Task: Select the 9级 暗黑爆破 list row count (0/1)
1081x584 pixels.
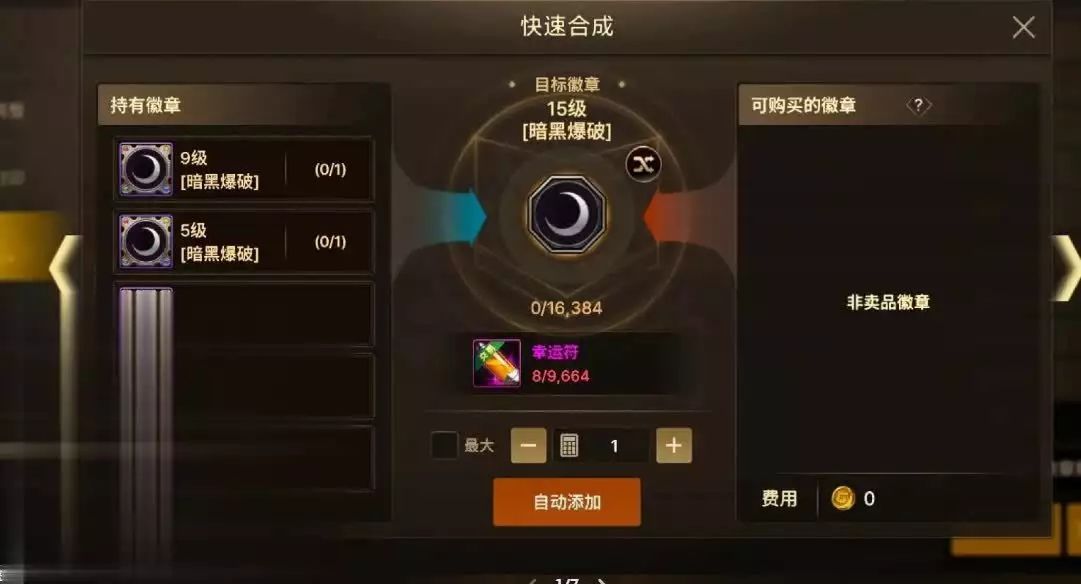Action: coord(330,170)
